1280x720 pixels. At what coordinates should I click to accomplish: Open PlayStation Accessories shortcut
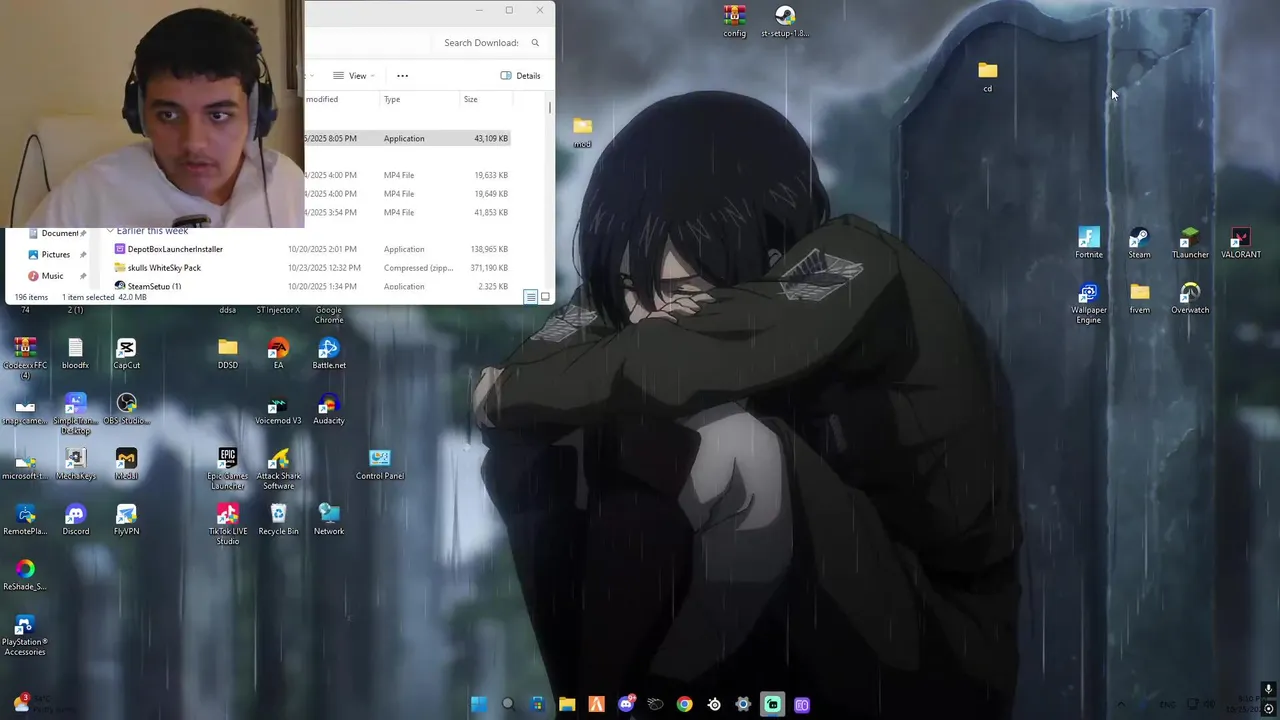[25, 635]
